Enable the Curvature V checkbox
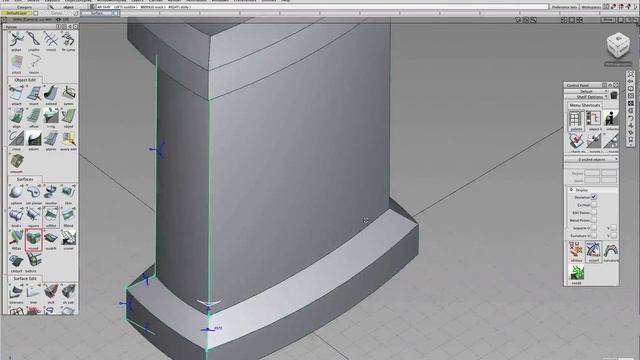 (613, 236)
